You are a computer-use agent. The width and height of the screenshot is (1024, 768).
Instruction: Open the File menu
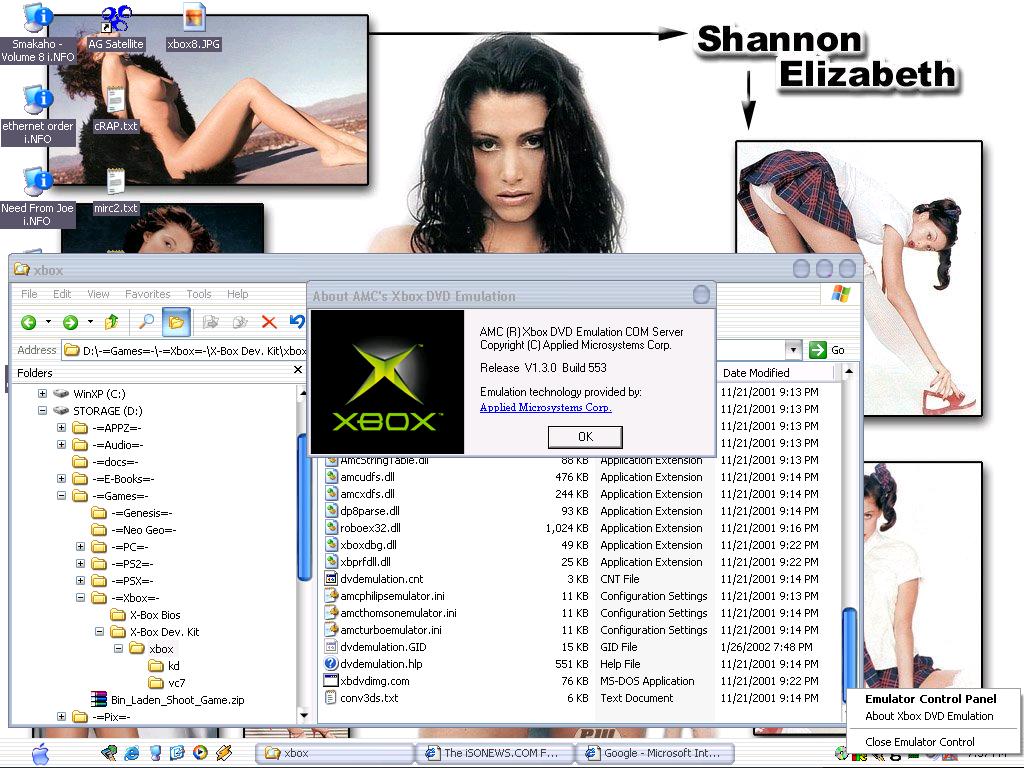[29, 294]
